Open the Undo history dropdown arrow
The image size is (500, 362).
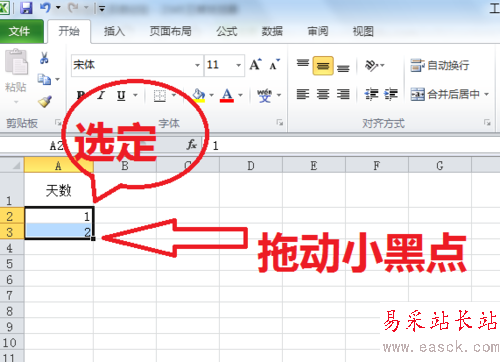tap(58, 7)
